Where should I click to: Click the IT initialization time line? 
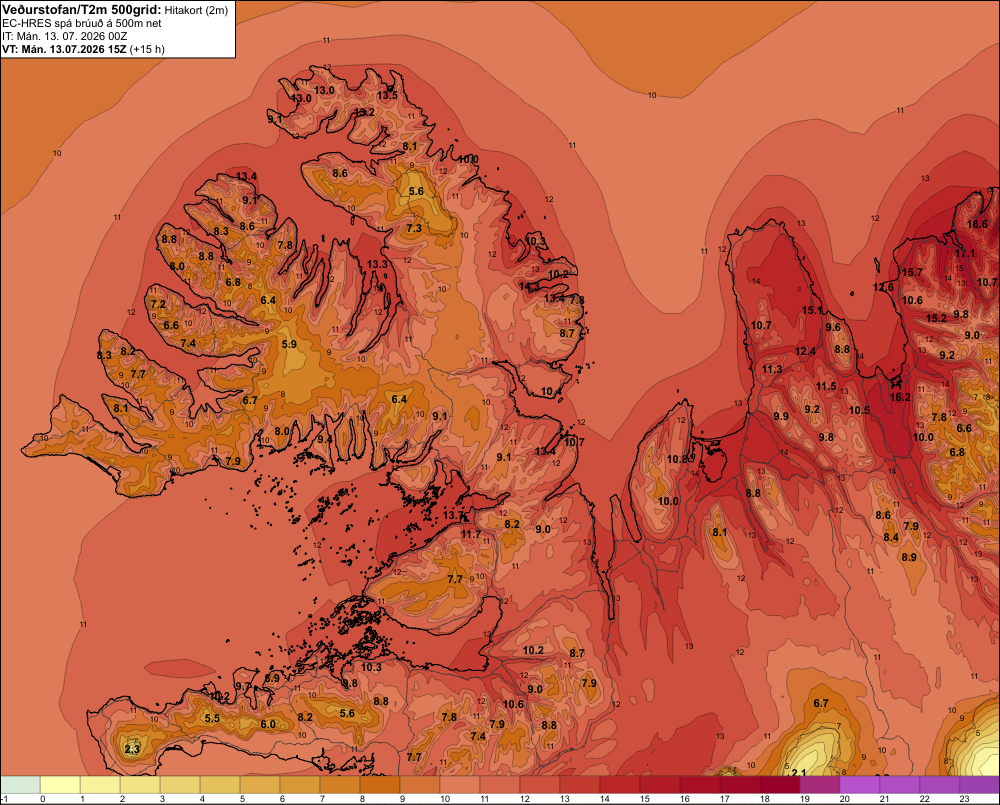(64, 36)
